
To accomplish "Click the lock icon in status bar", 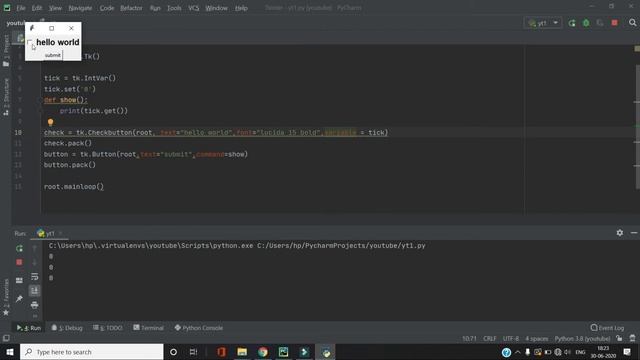I will pyautogui.click(x=620, y=338).
